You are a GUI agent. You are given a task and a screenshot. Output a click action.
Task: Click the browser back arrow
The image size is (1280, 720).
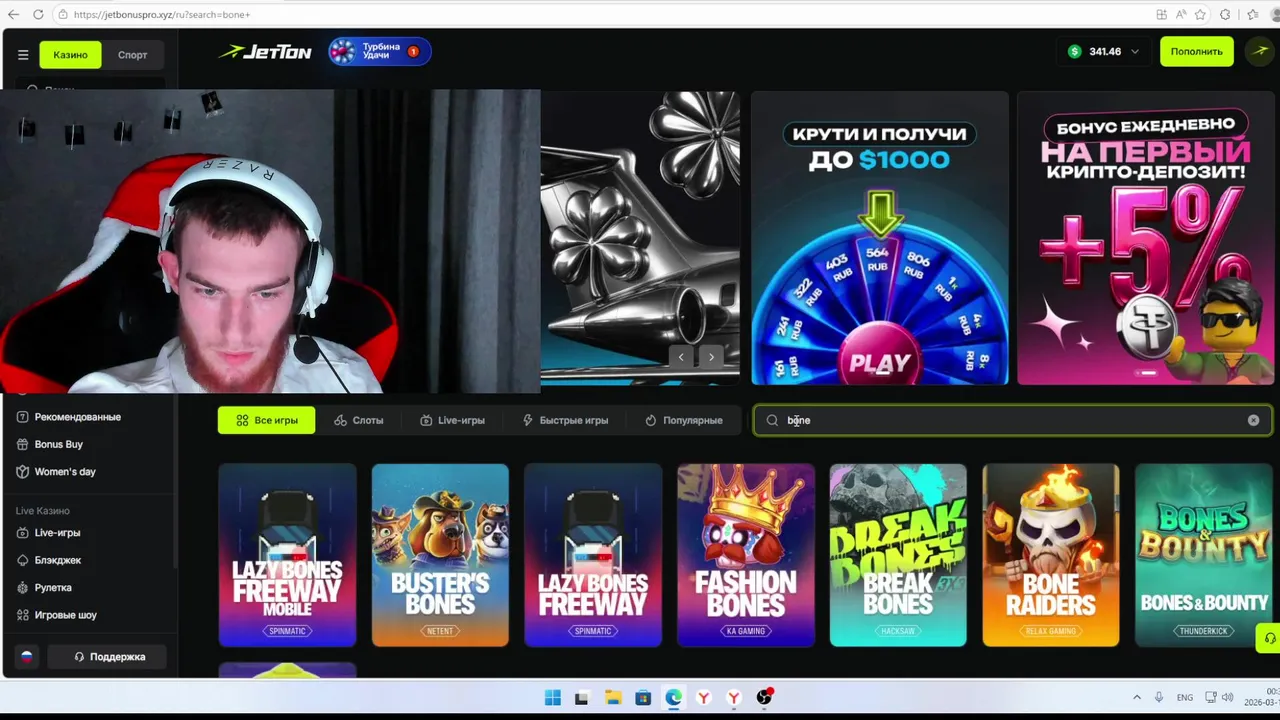click(x=13, y=14)
